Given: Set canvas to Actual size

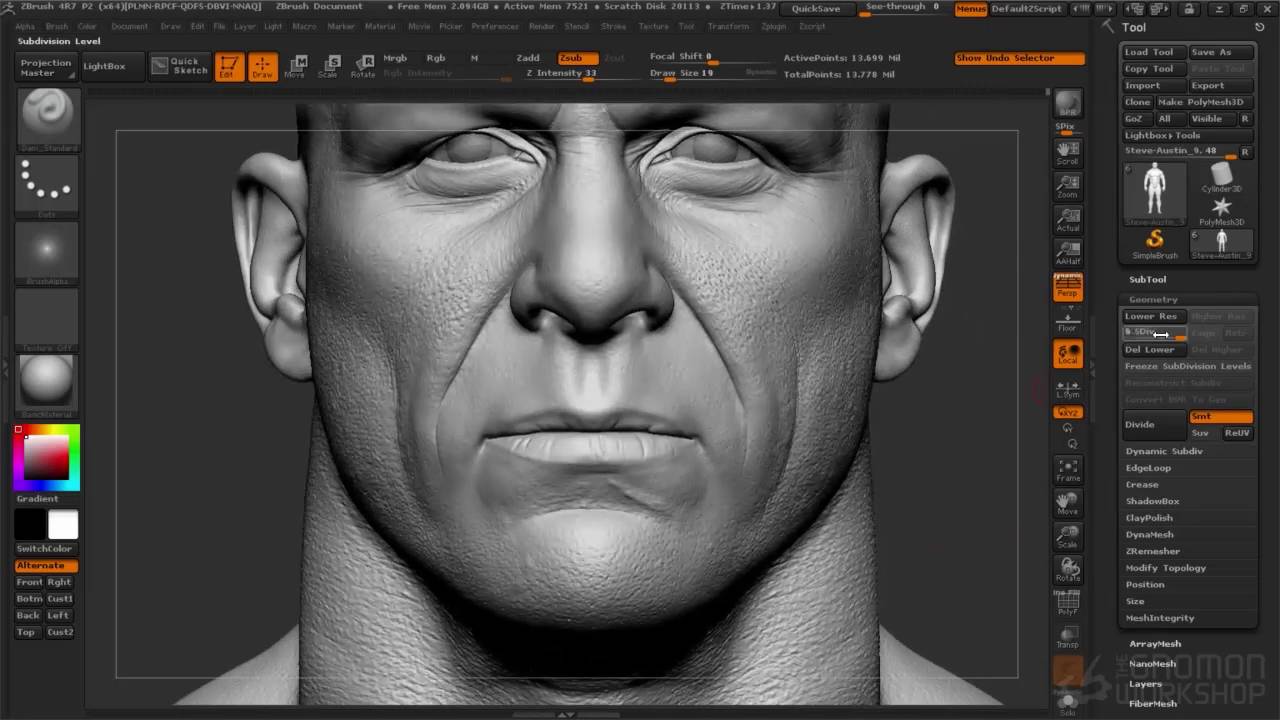Looking at the screenshot, I should pos(1068,219).
